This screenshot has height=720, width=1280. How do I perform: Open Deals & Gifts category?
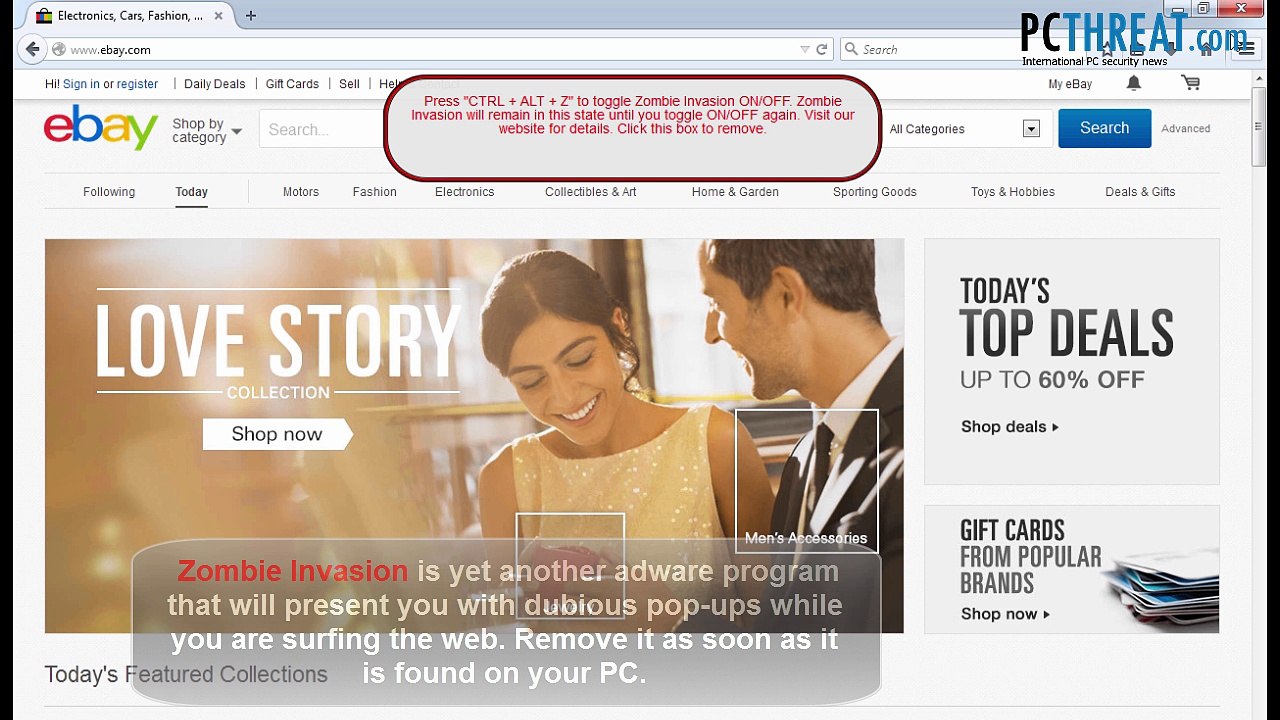tap(1140, 192)
